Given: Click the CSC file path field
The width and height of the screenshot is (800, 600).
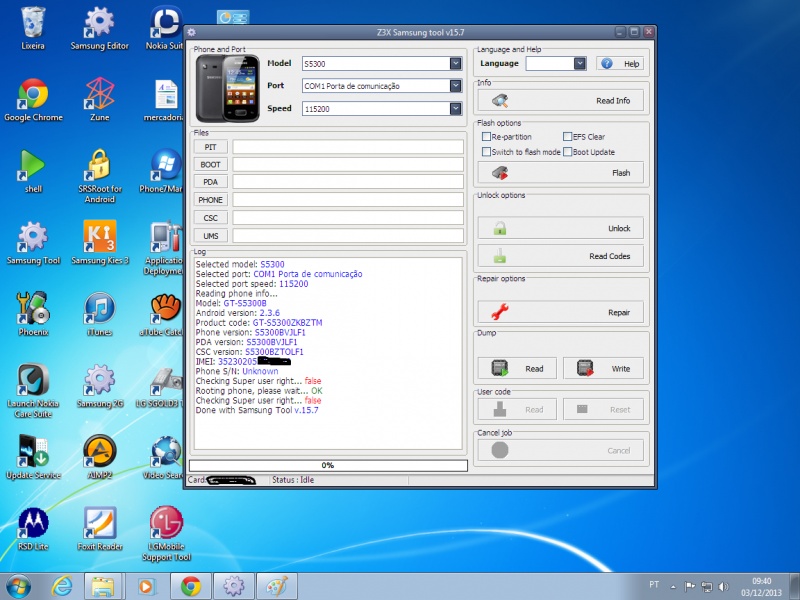Looking at the screenshot, I should [x=348, y=218].
